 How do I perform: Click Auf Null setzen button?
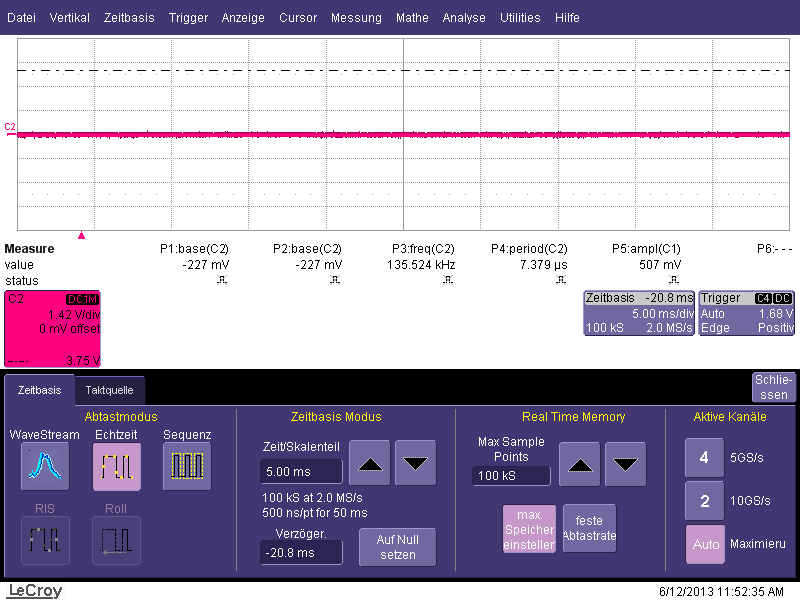pyautogui.click(x=397, y=547)
